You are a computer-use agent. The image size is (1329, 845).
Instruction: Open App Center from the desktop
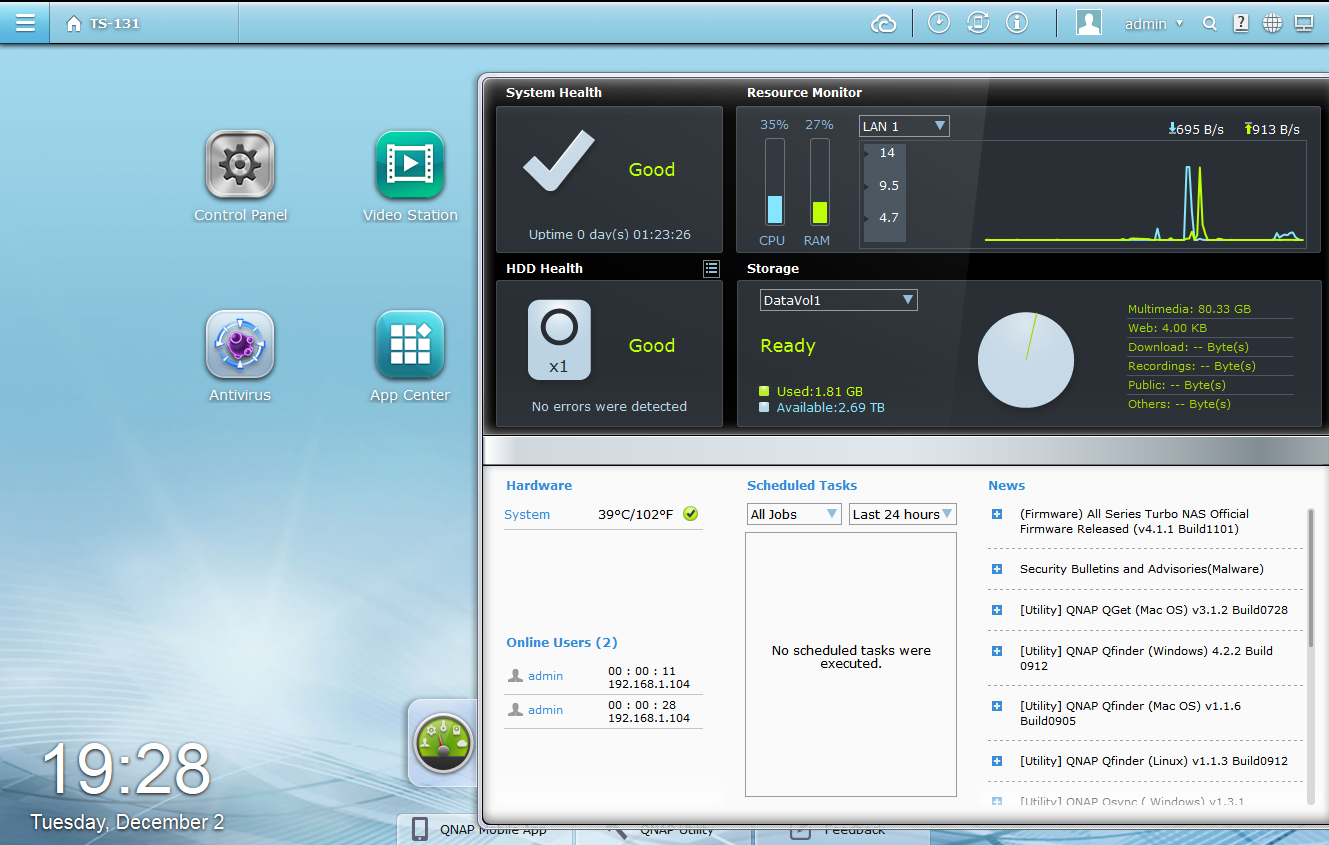pyautogui.click(x=410, y=345)
